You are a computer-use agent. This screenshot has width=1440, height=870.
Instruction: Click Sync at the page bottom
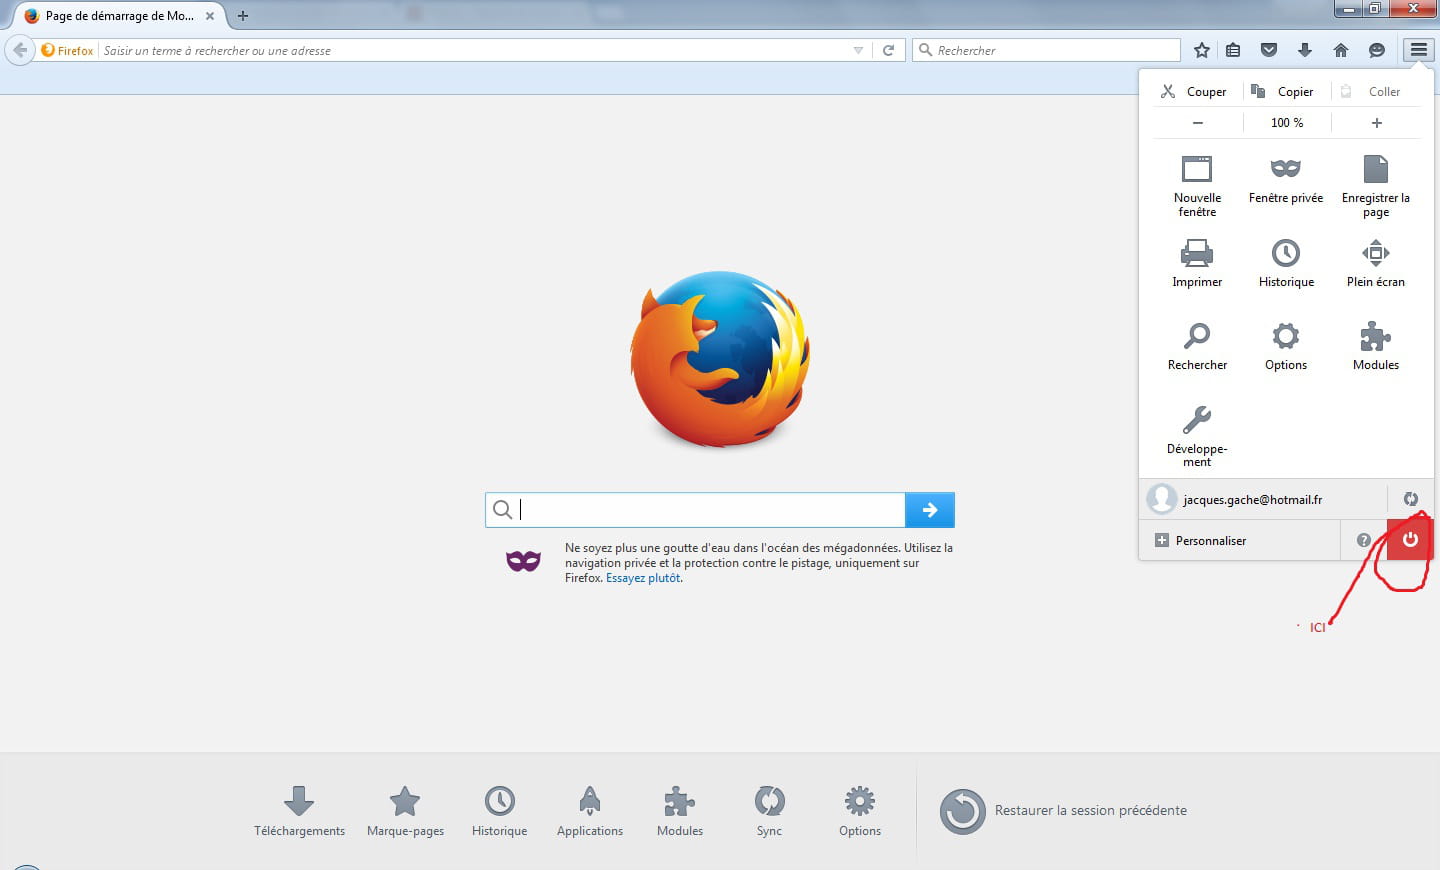click(x=769, y=811)
